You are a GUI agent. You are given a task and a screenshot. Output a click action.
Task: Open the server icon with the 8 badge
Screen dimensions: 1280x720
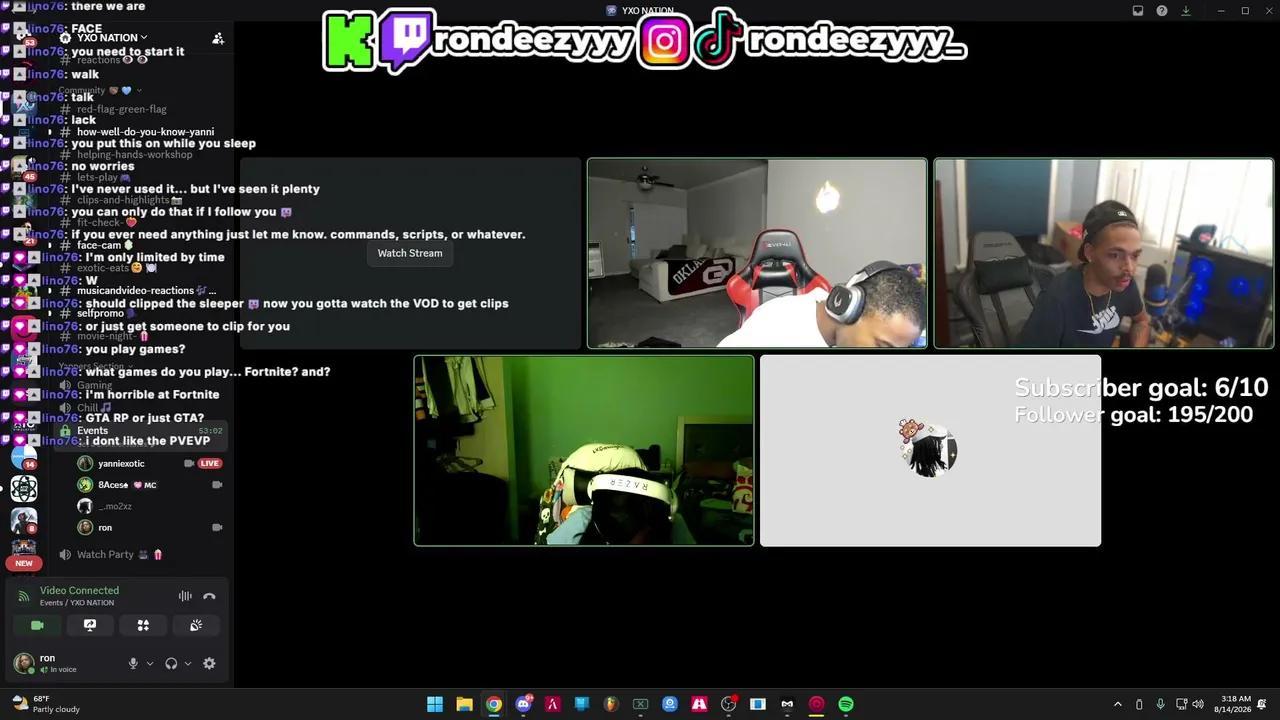24,521
